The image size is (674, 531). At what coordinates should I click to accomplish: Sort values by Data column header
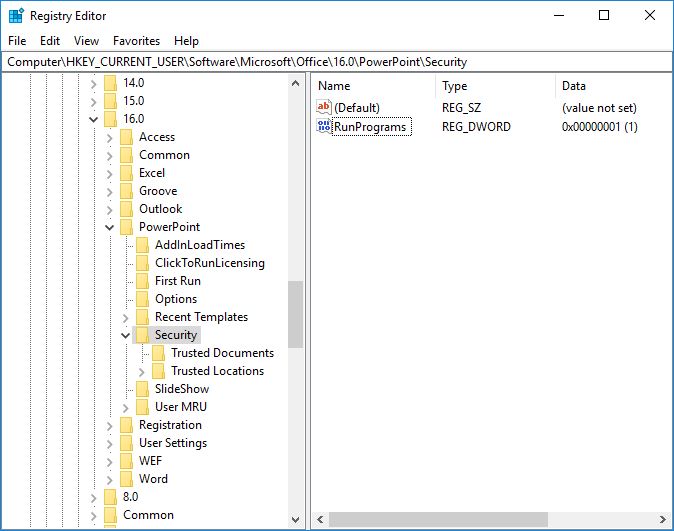click(x=614, y=86)
